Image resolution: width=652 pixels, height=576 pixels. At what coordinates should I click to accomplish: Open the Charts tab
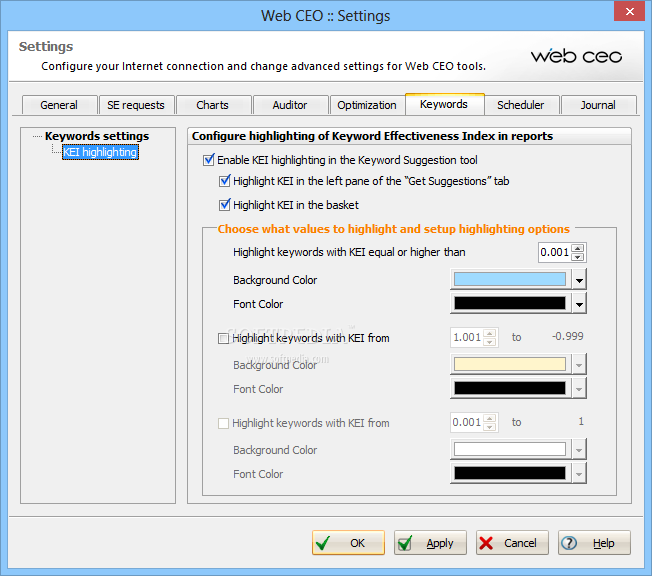[212, 105]
